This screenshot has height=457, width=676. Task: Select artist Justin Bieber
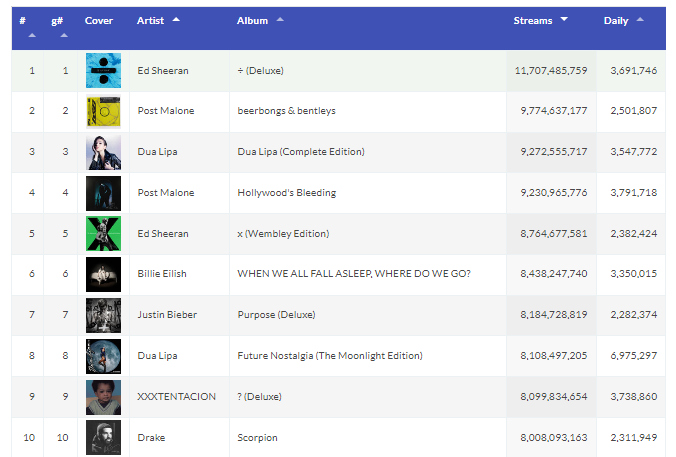point(167,315)
